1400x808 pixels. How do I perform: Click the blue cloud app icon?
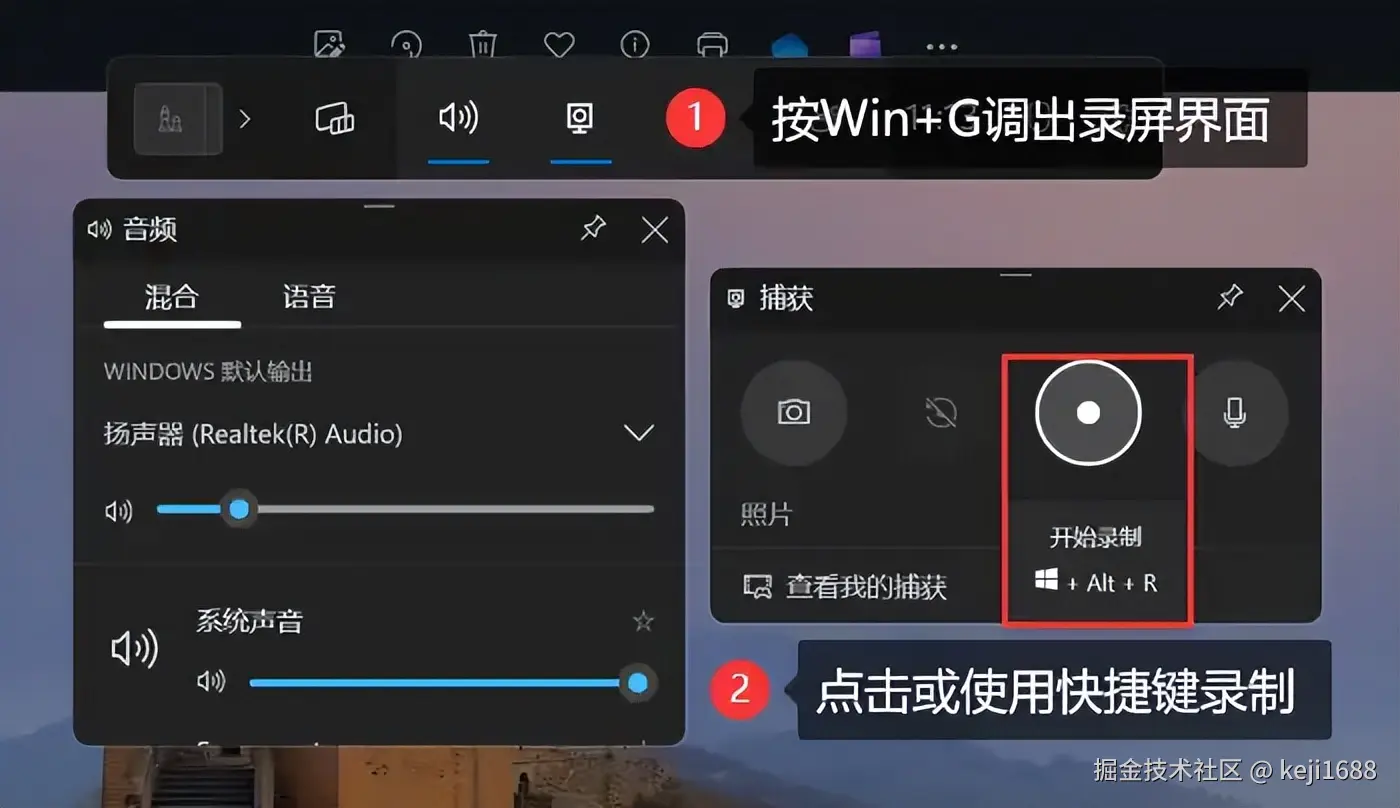click(789, 46)
